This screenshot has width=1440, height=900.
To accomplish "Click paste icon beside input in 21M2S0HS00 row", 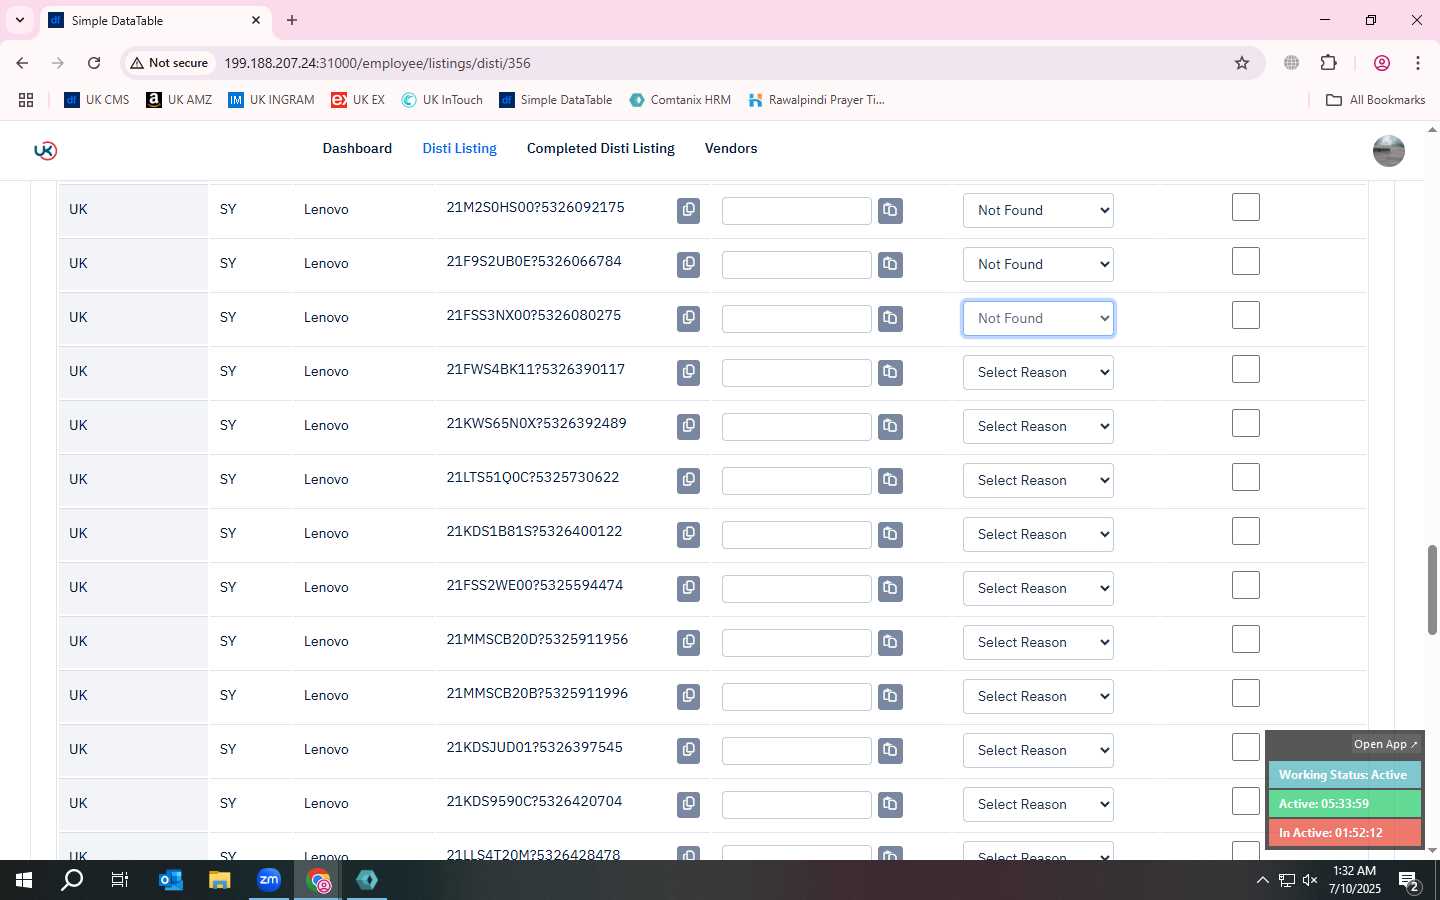I will coord(890,210).
